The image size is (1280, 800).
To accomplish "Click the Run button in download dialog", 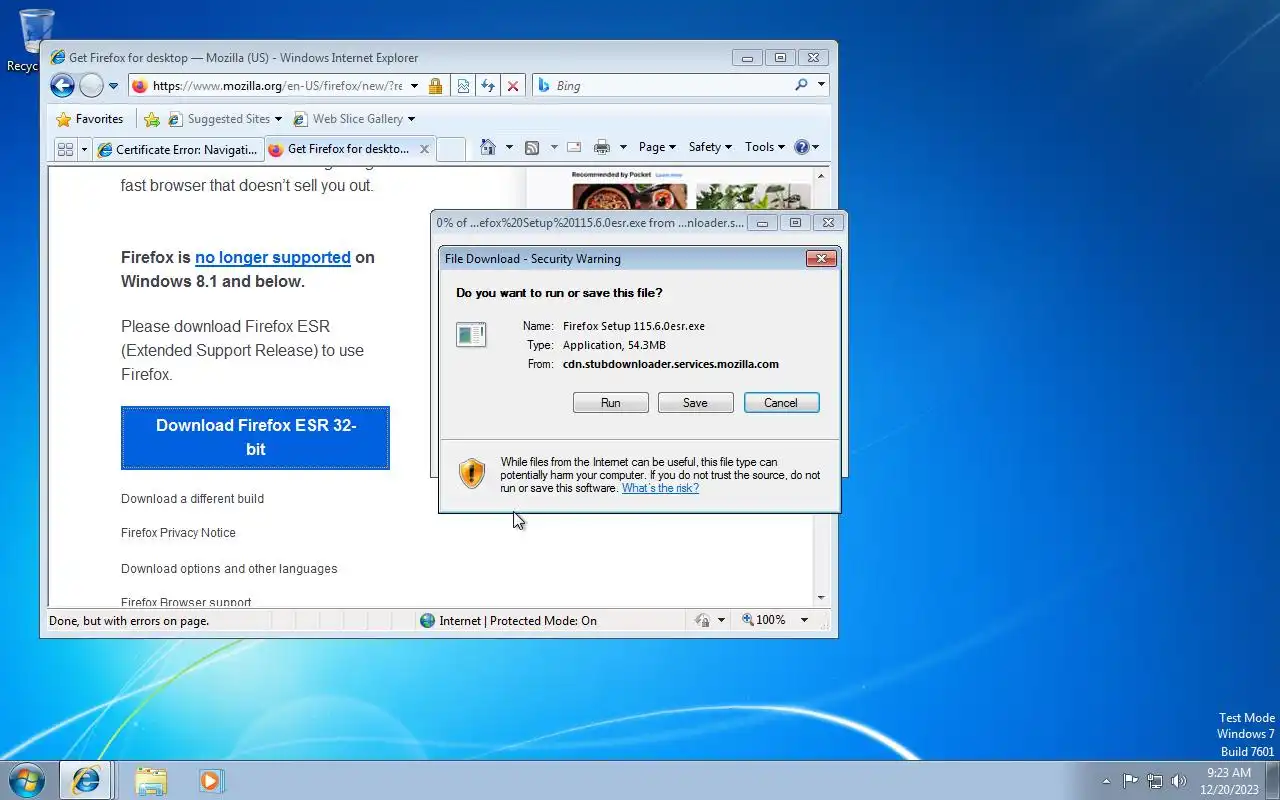I will (x=611, y=403).
